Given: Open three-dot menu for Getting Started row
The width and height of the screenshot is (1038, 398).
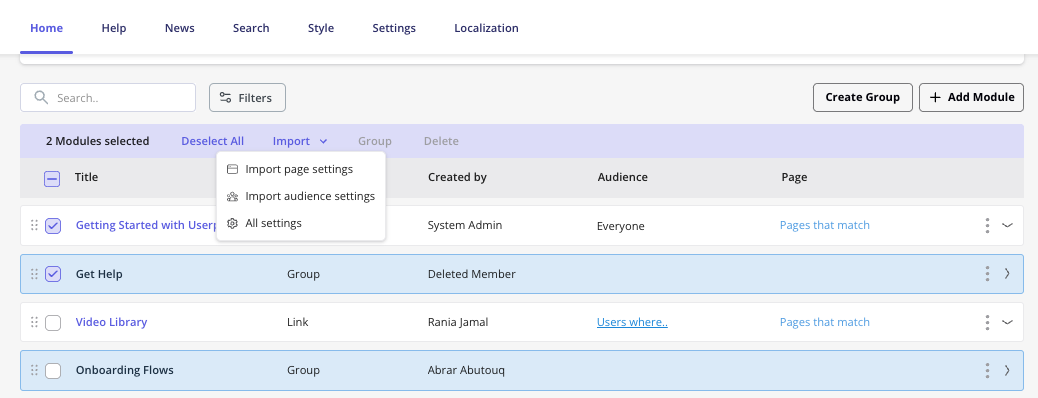Looking at the screenshot, I should 987,225.
